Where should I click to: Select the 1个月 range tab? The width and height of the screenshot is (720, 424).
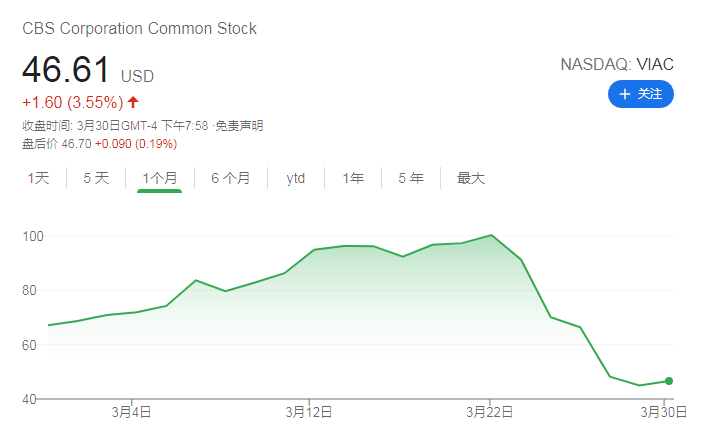tap(160, 178)
